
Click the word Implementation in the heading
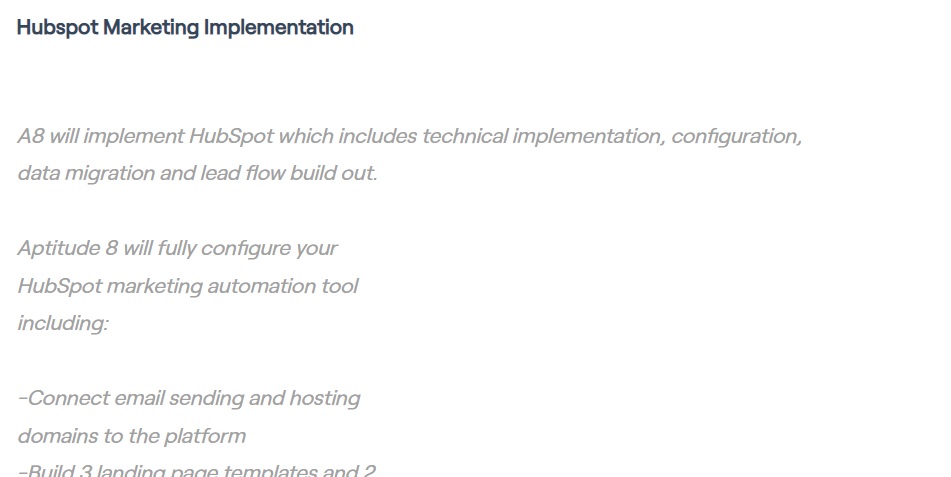point(278,28)
